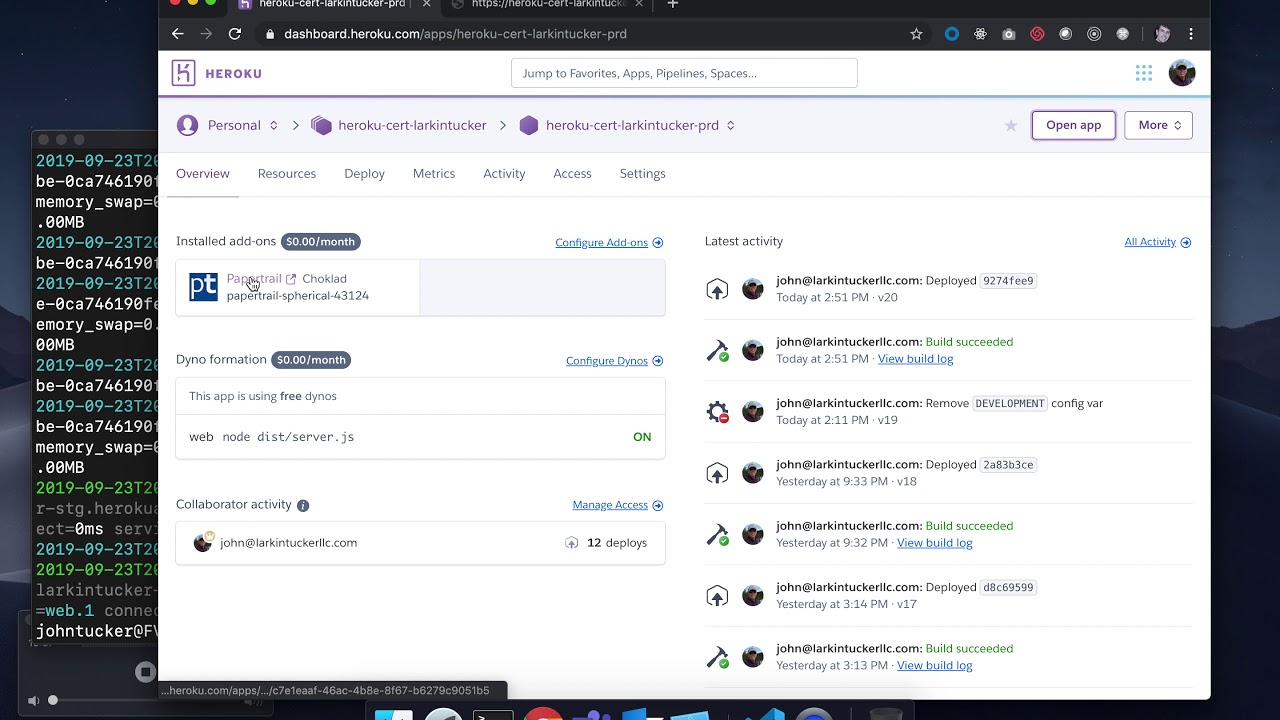This screenshot has height=720, width=1280.
Task: Reload the page in Chrome
Action: coord(235,34)
